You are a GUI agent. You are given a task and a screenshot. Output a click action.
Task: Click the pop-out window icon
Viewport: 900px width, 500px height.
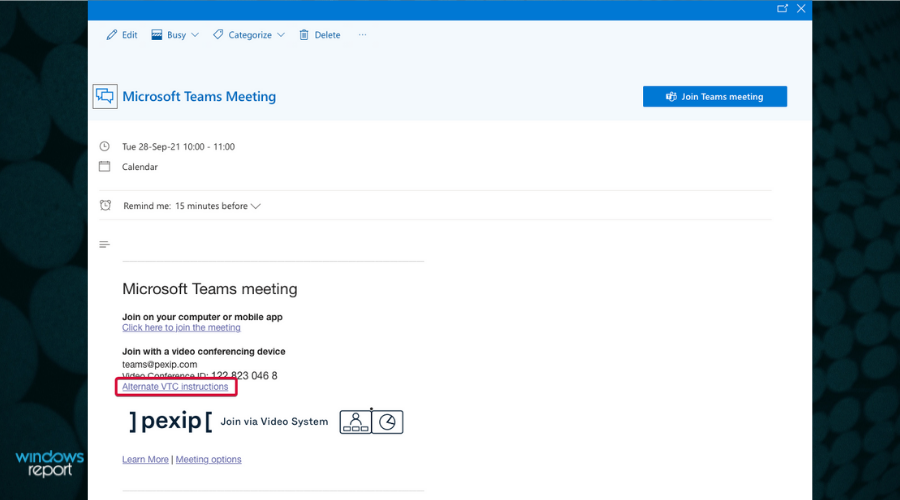coord(782,9)
